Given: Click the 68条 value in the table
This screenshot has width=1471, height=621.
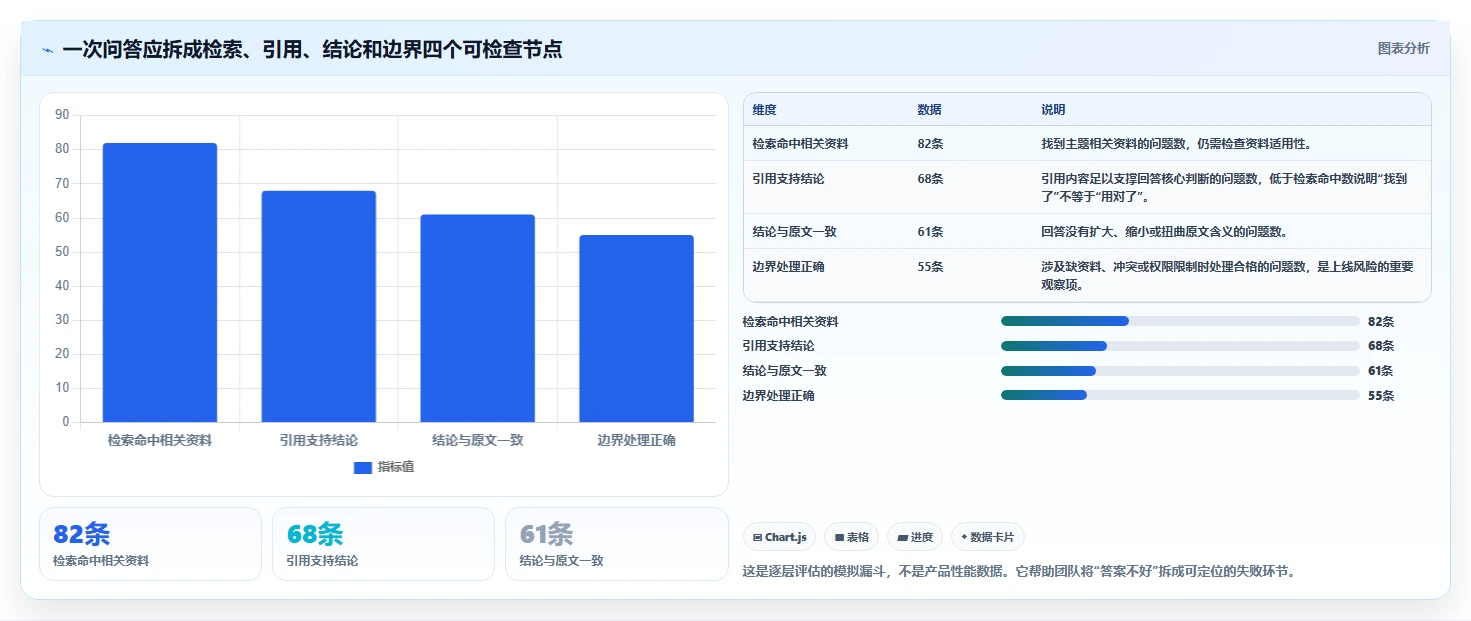Looking at the screenshot, I should [930, 178].
